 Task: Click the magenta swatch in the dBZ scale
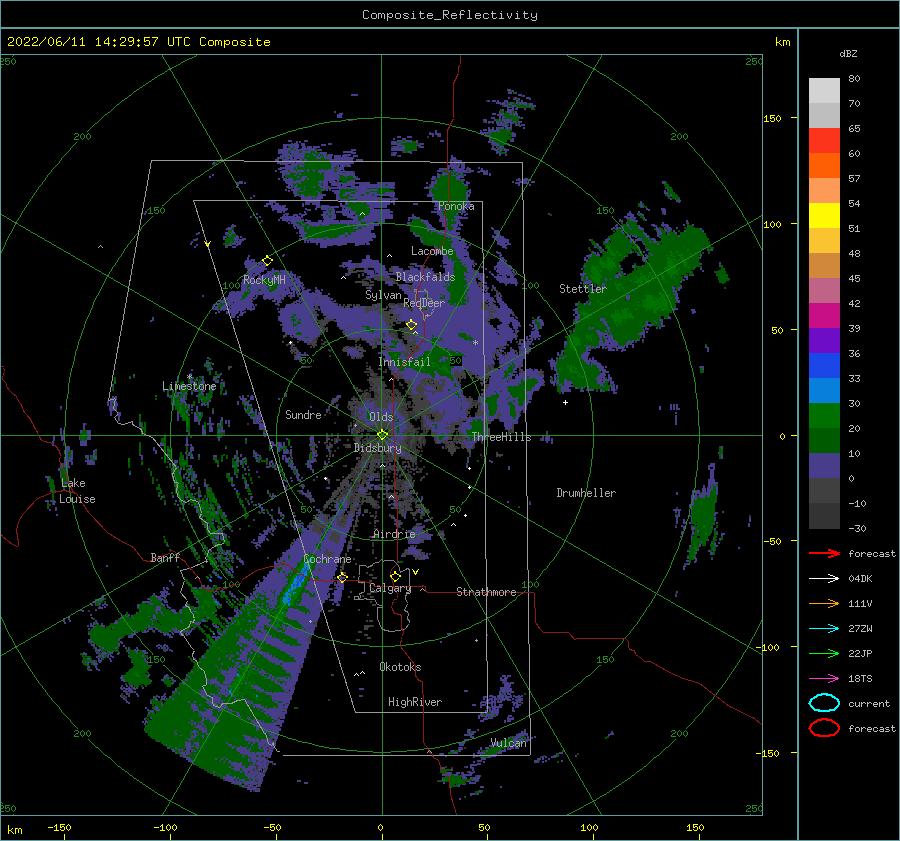point(824,316)
